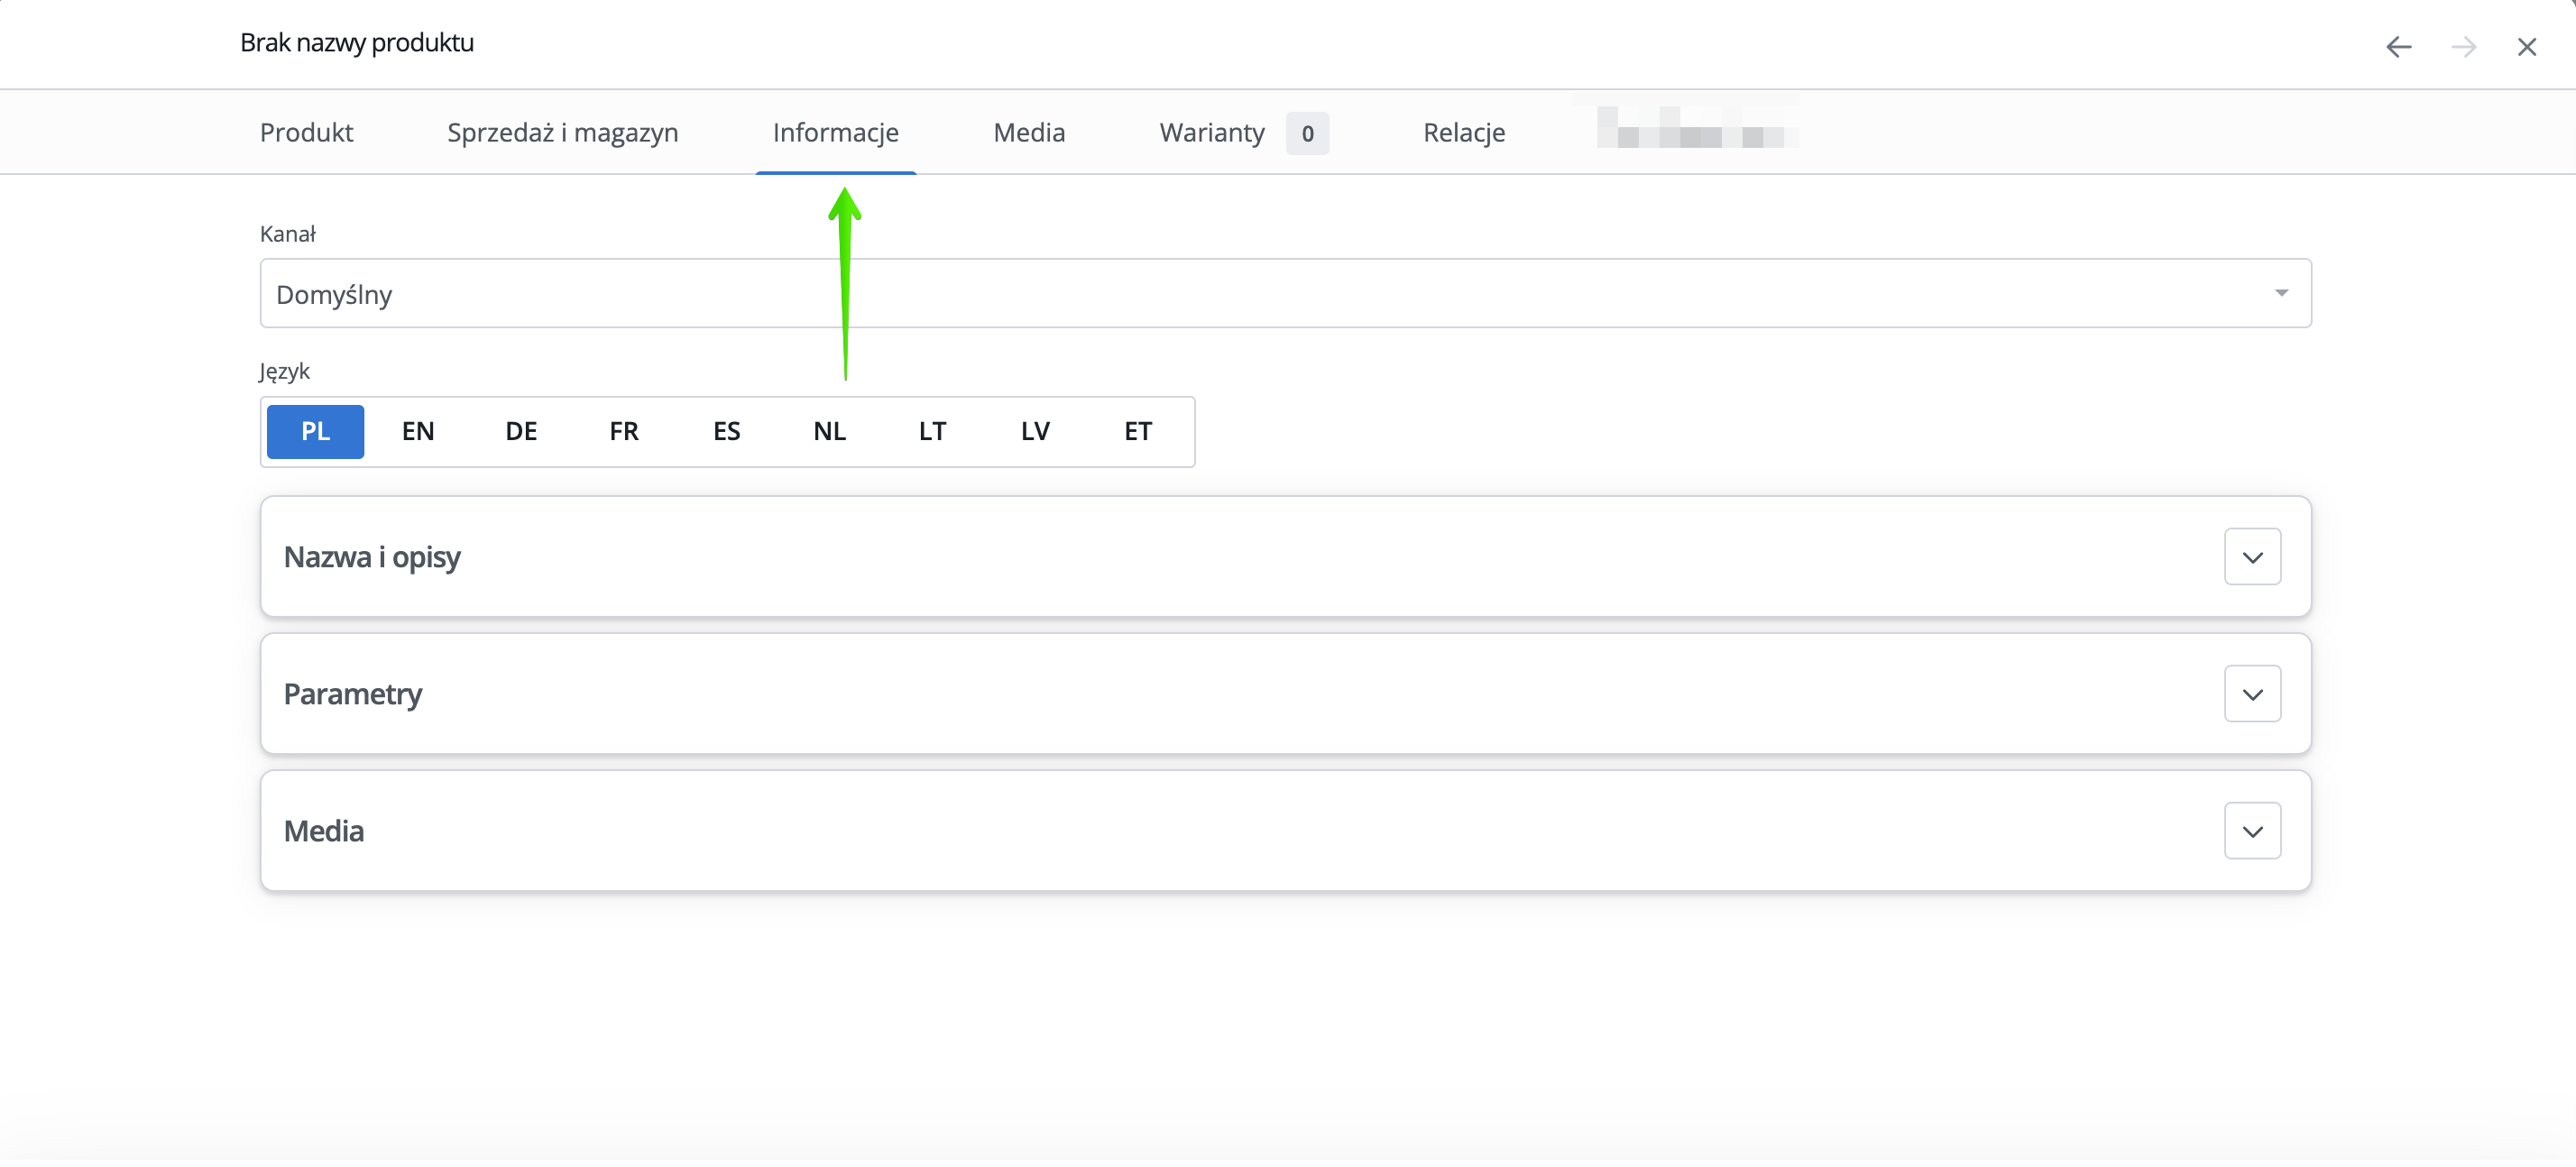Click the Warianty count badge

pos(1306,134)
